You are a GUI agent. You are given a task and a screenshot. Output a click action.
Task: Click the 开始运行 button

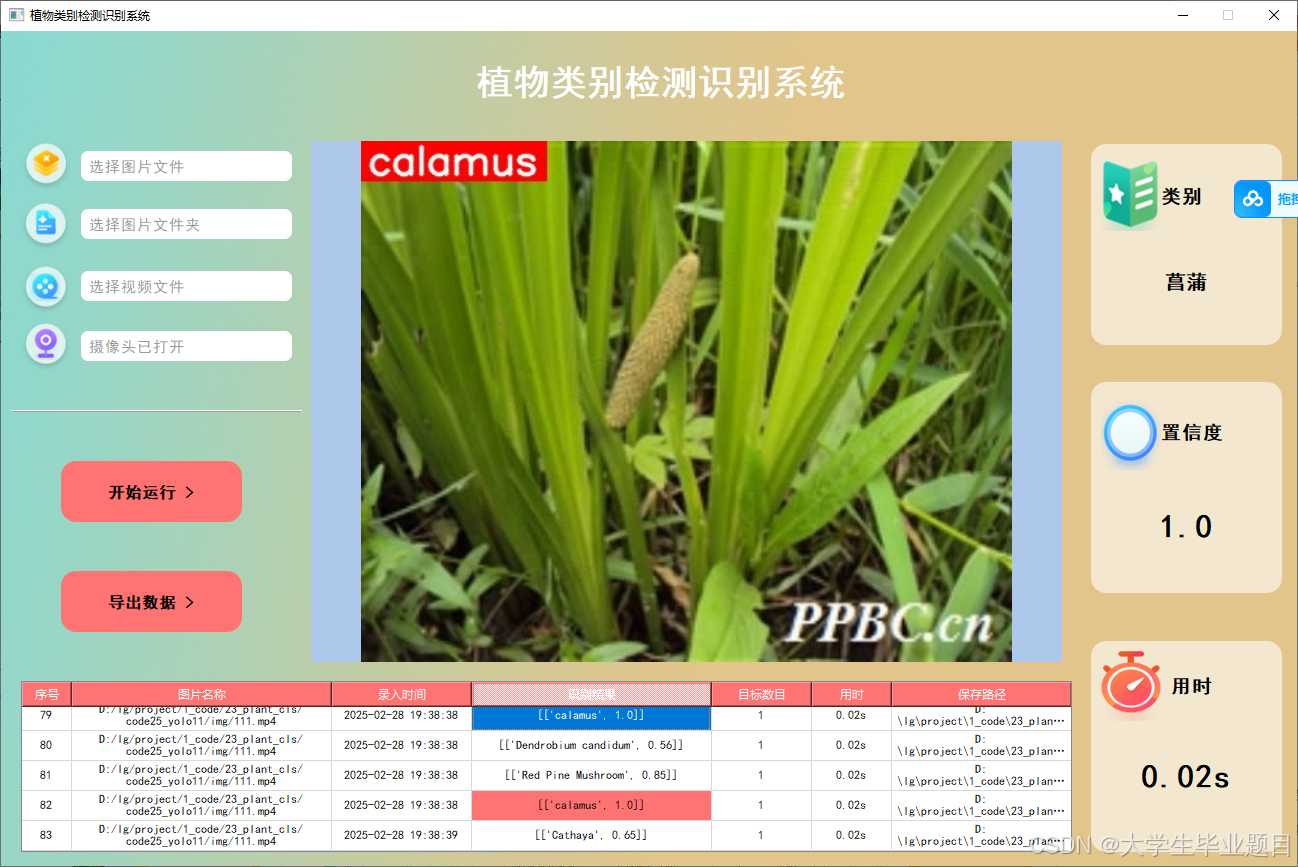coord(151,491)
